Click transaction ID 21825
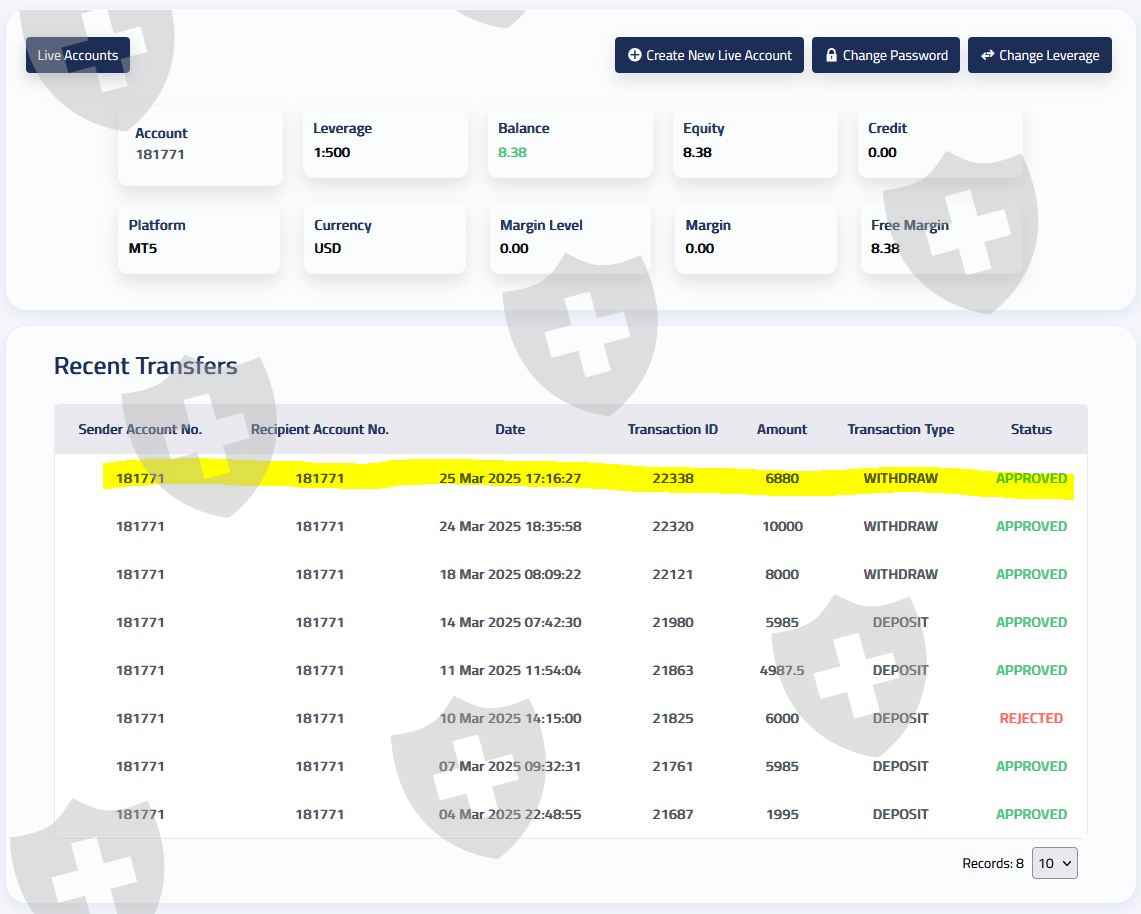Viewport: 1141px width, 914px height. 672,718
